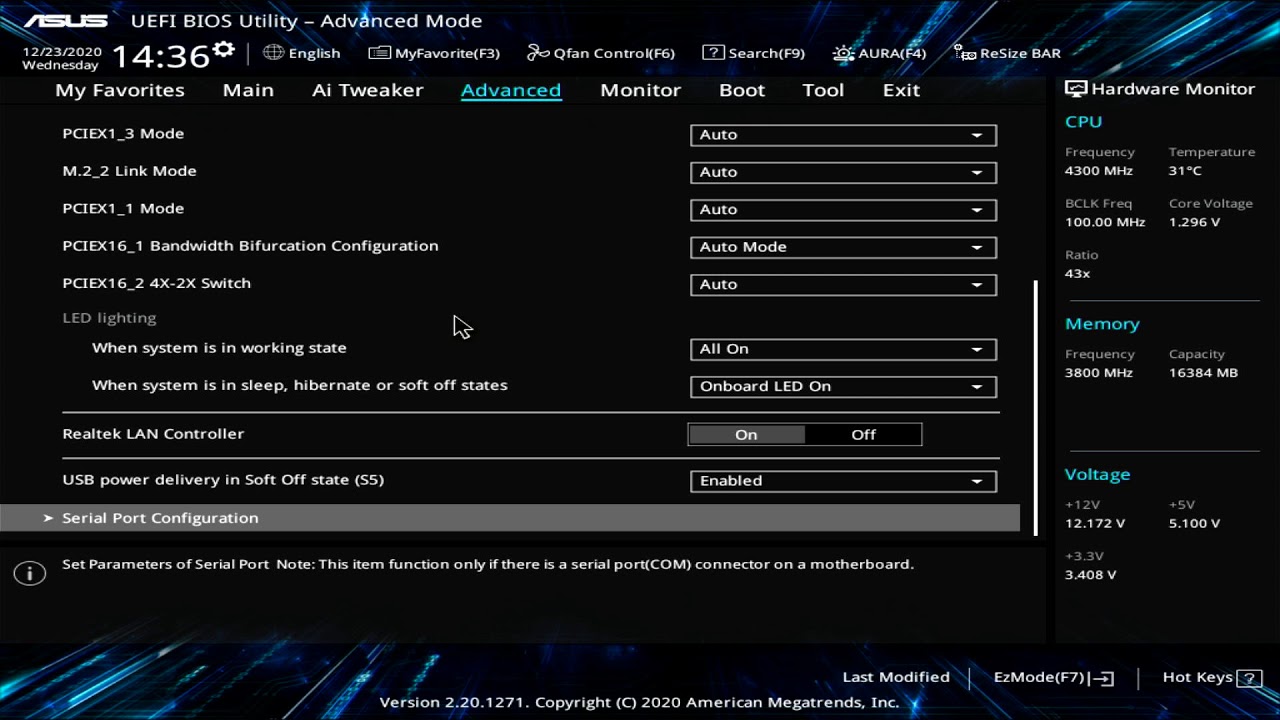Click PCIEX16_2 4X-2X Switch label

[x=156, y=283]
